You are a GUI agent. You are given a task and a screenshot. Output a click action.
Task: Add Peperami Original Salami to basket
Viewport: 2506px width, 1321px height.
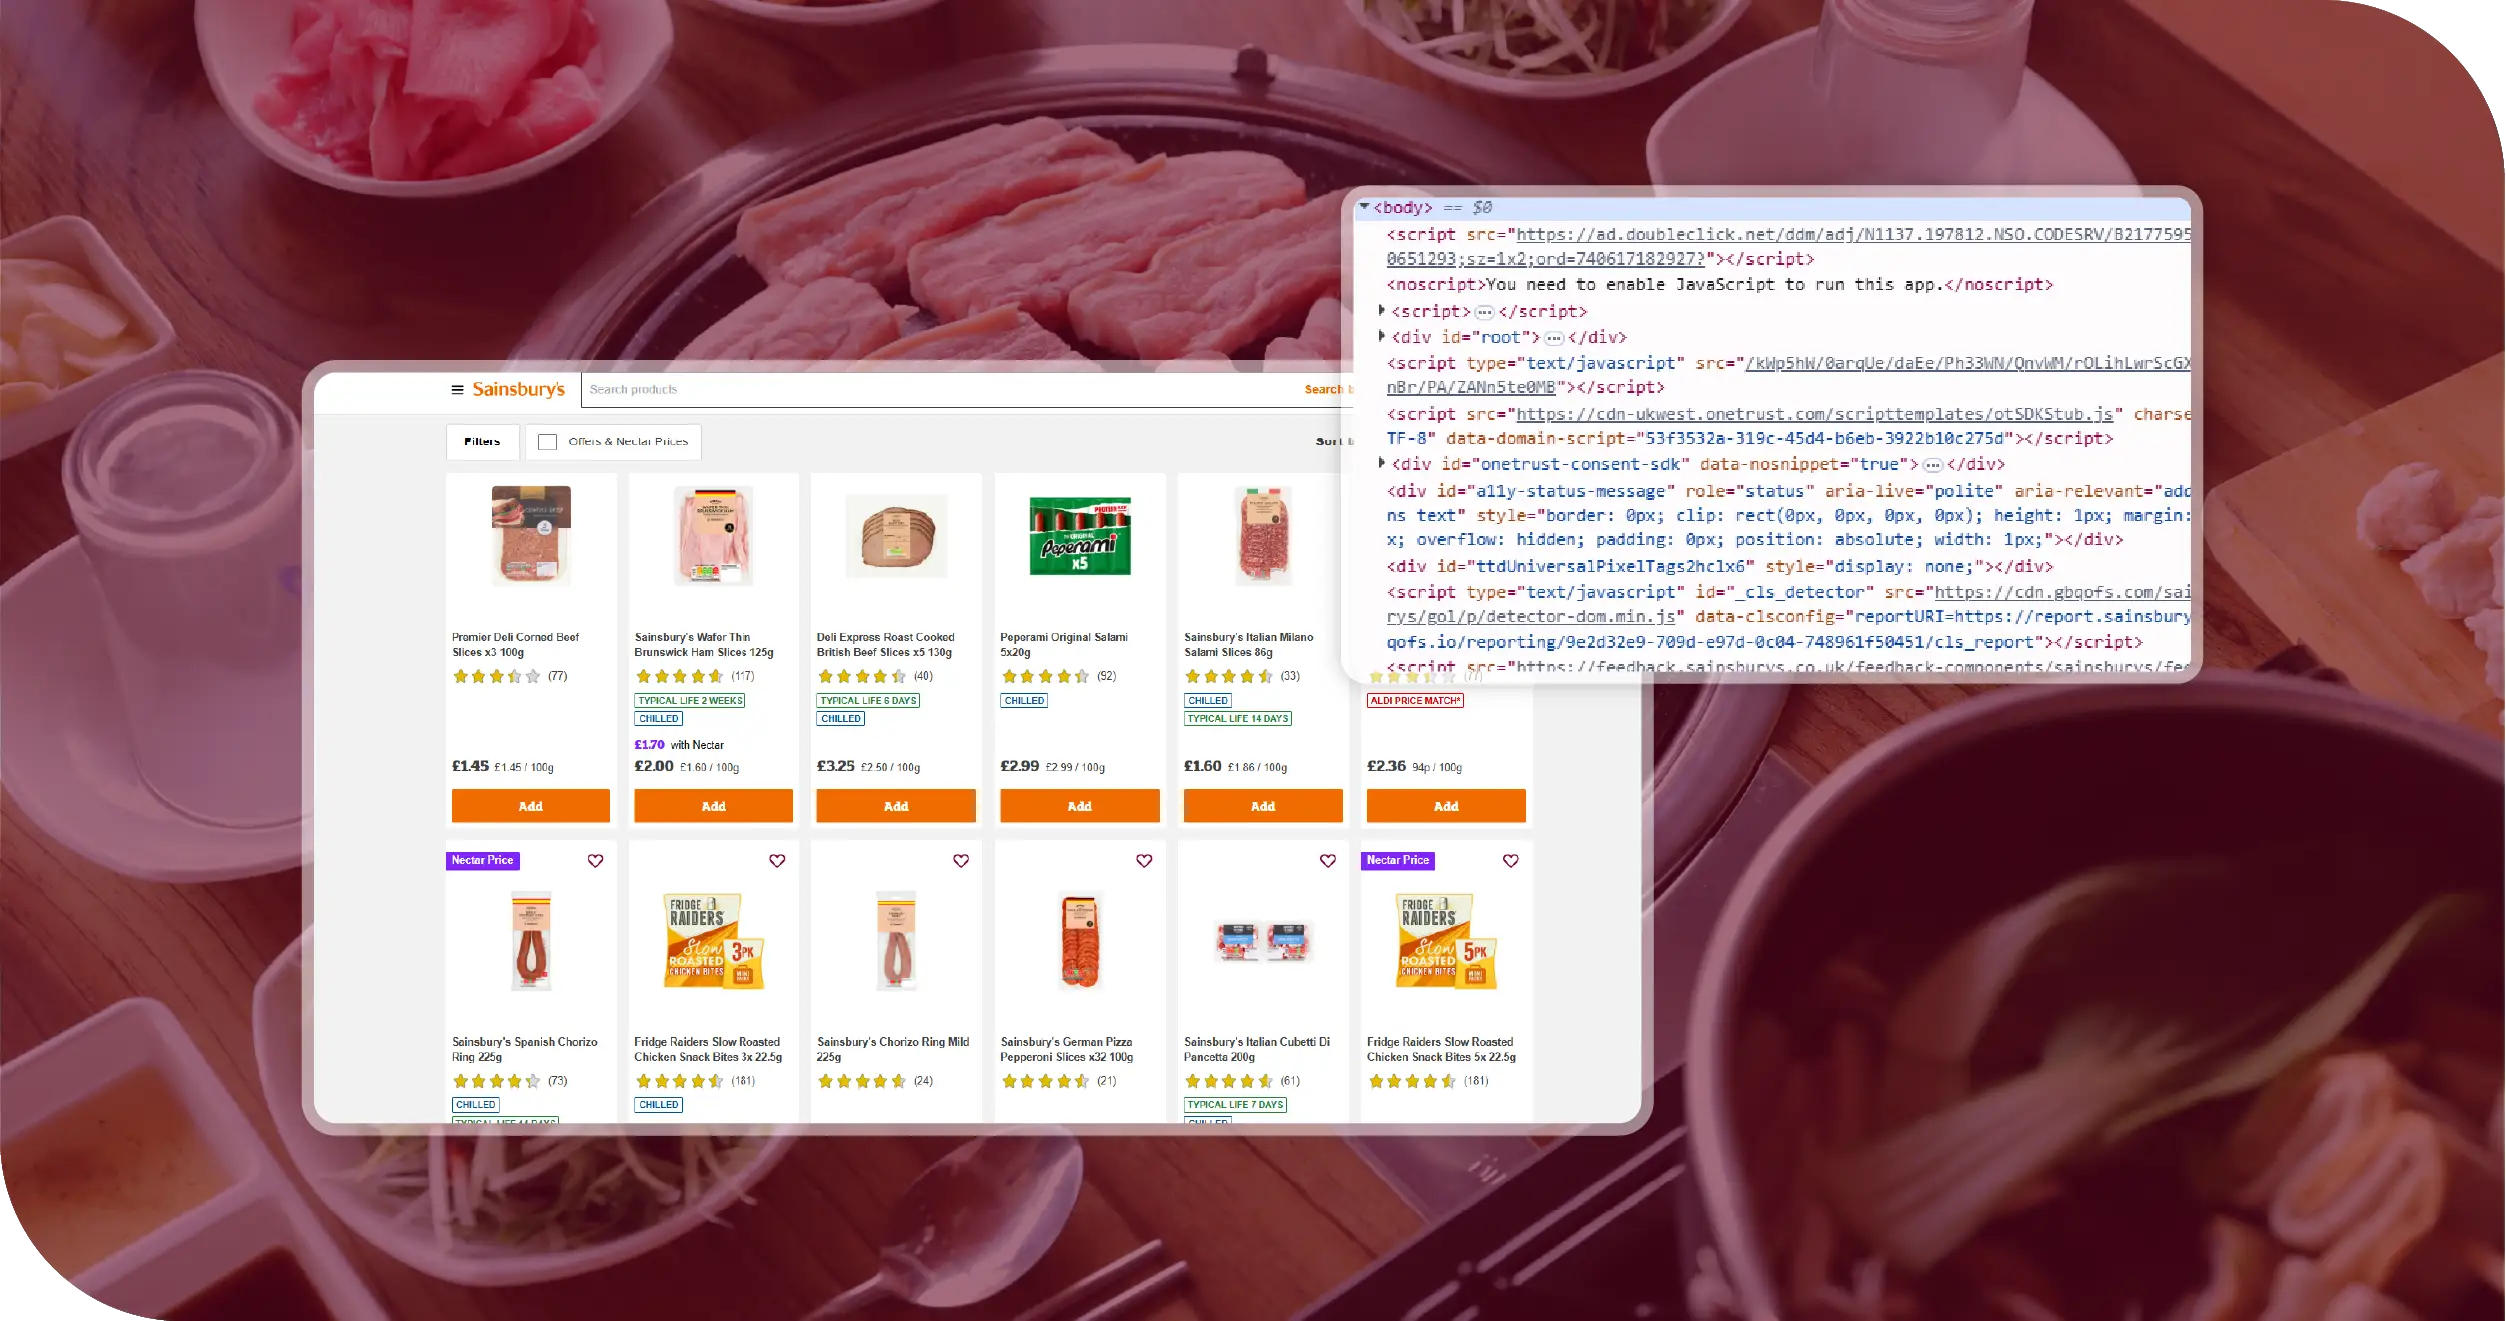(1079, 806)
